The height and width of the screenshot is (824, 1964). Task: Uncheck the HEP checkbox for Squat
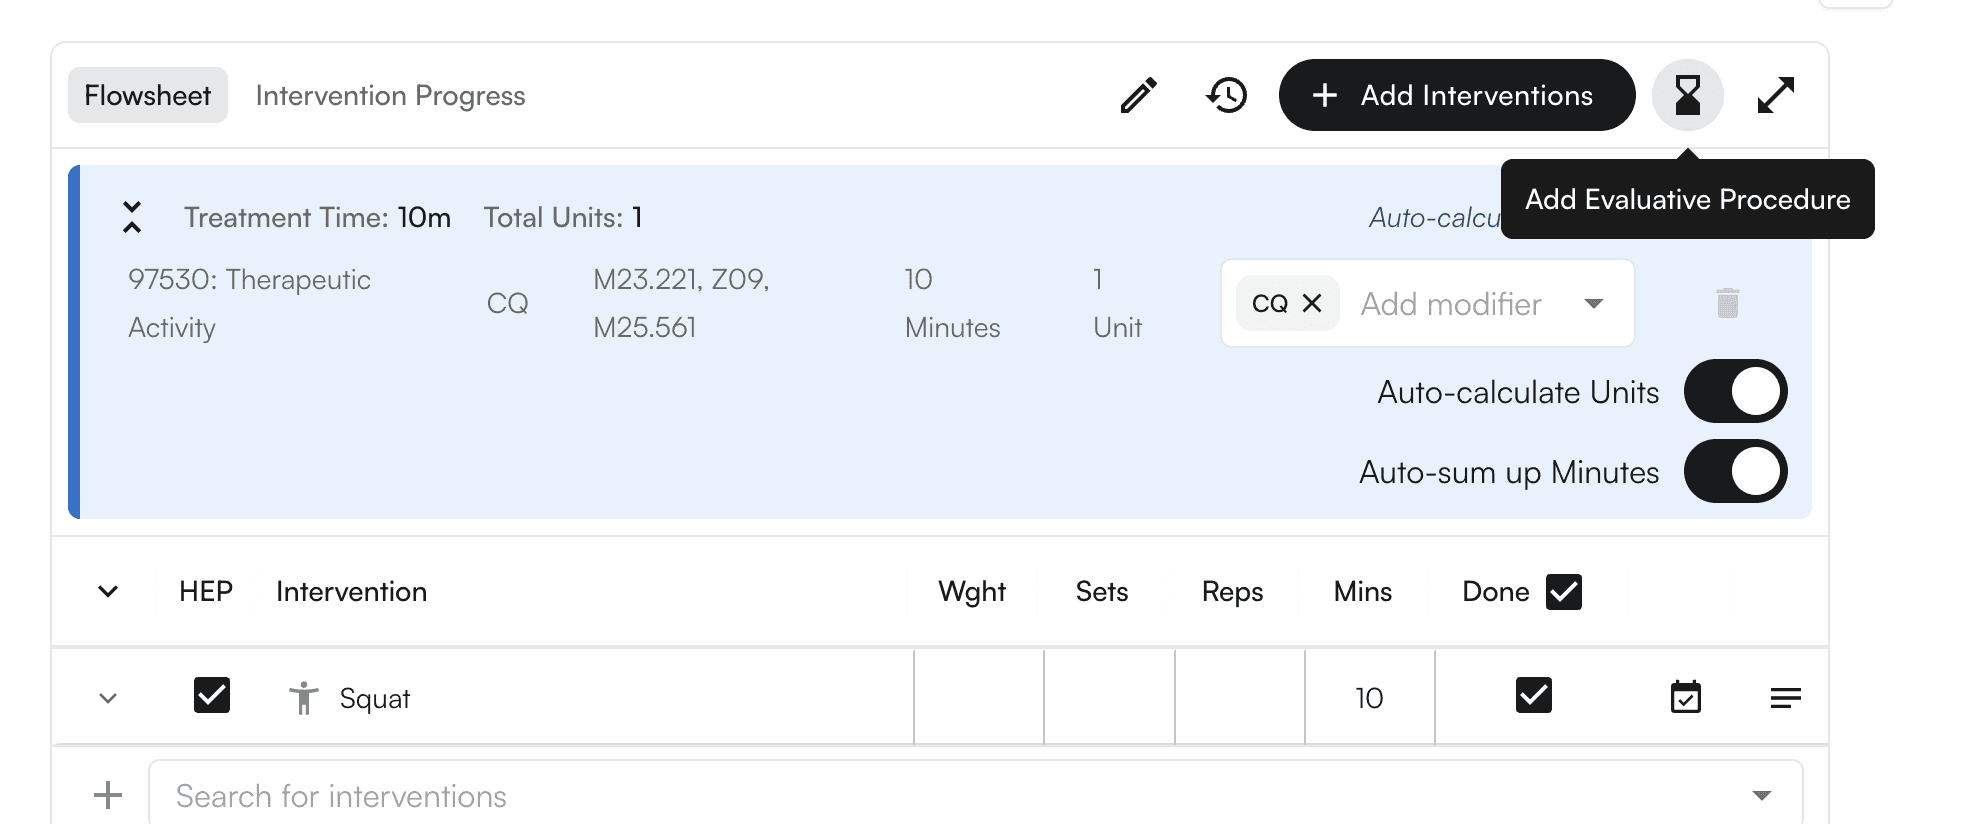[212, 695]
